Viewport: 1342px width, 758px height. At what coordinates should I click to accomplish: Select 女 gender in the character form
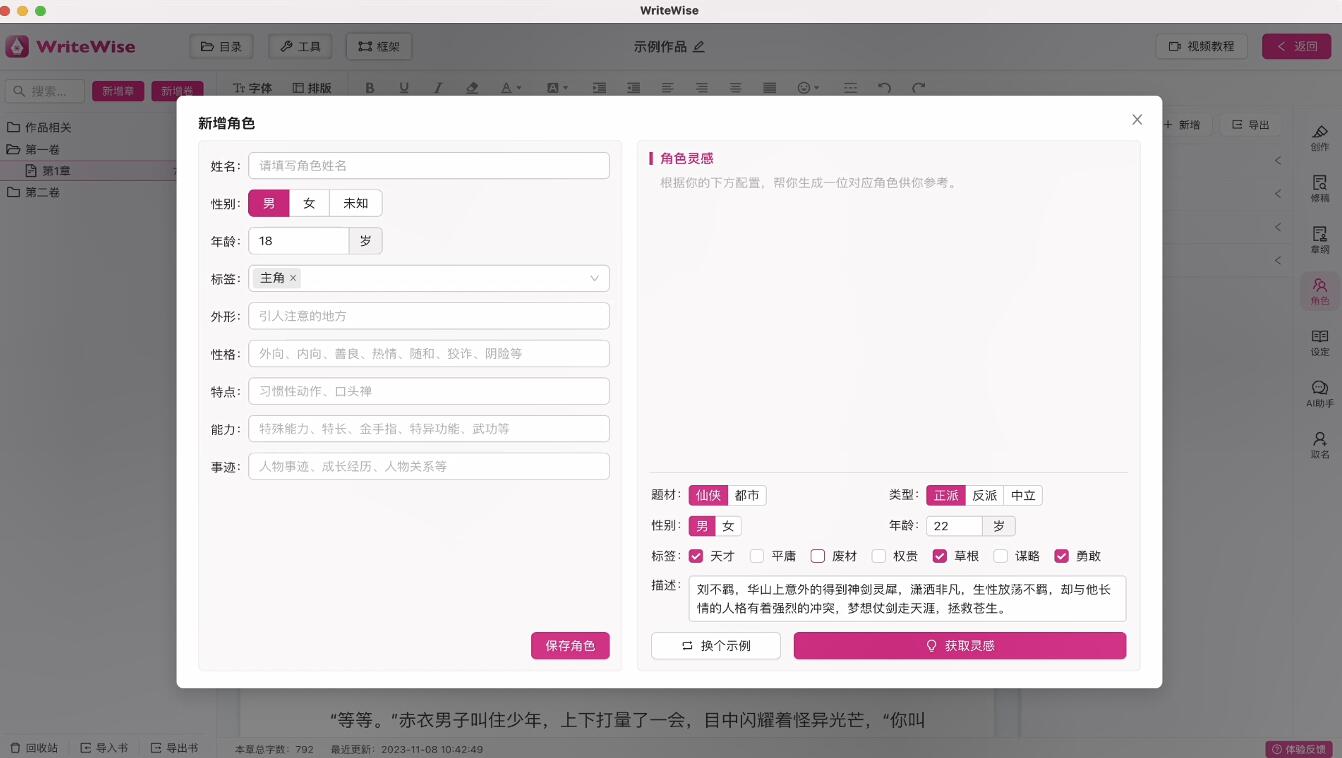[309, 203]
